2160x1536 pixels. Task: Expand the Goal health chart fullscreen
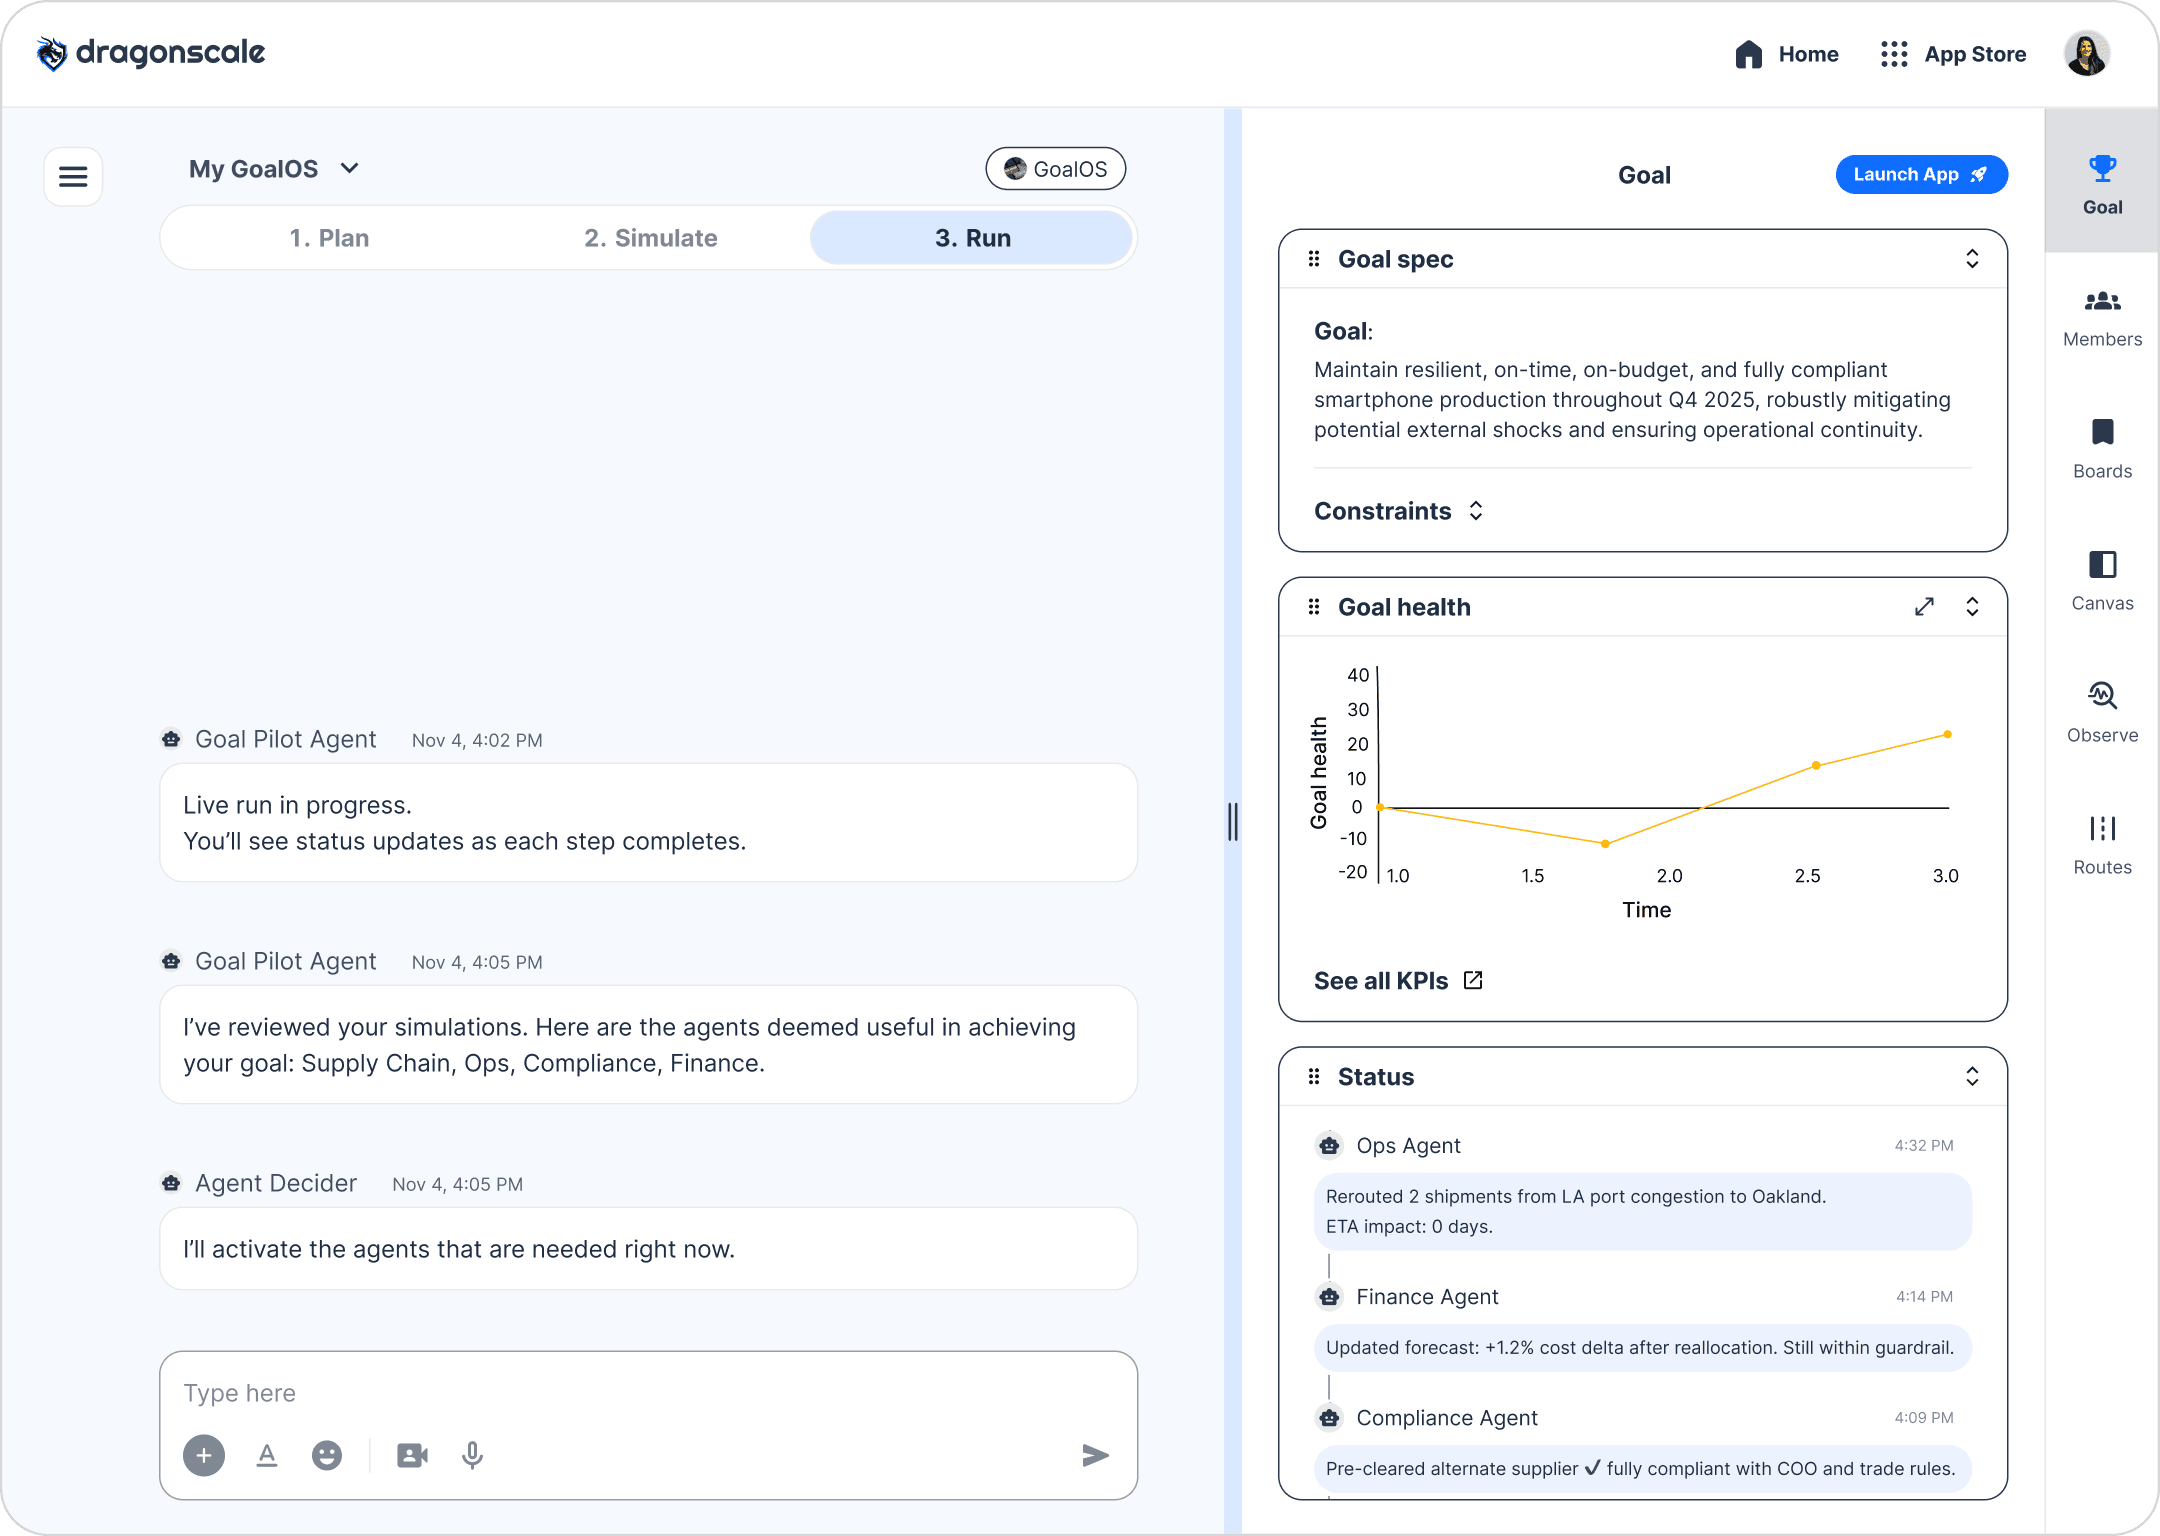coord(1924,607)
